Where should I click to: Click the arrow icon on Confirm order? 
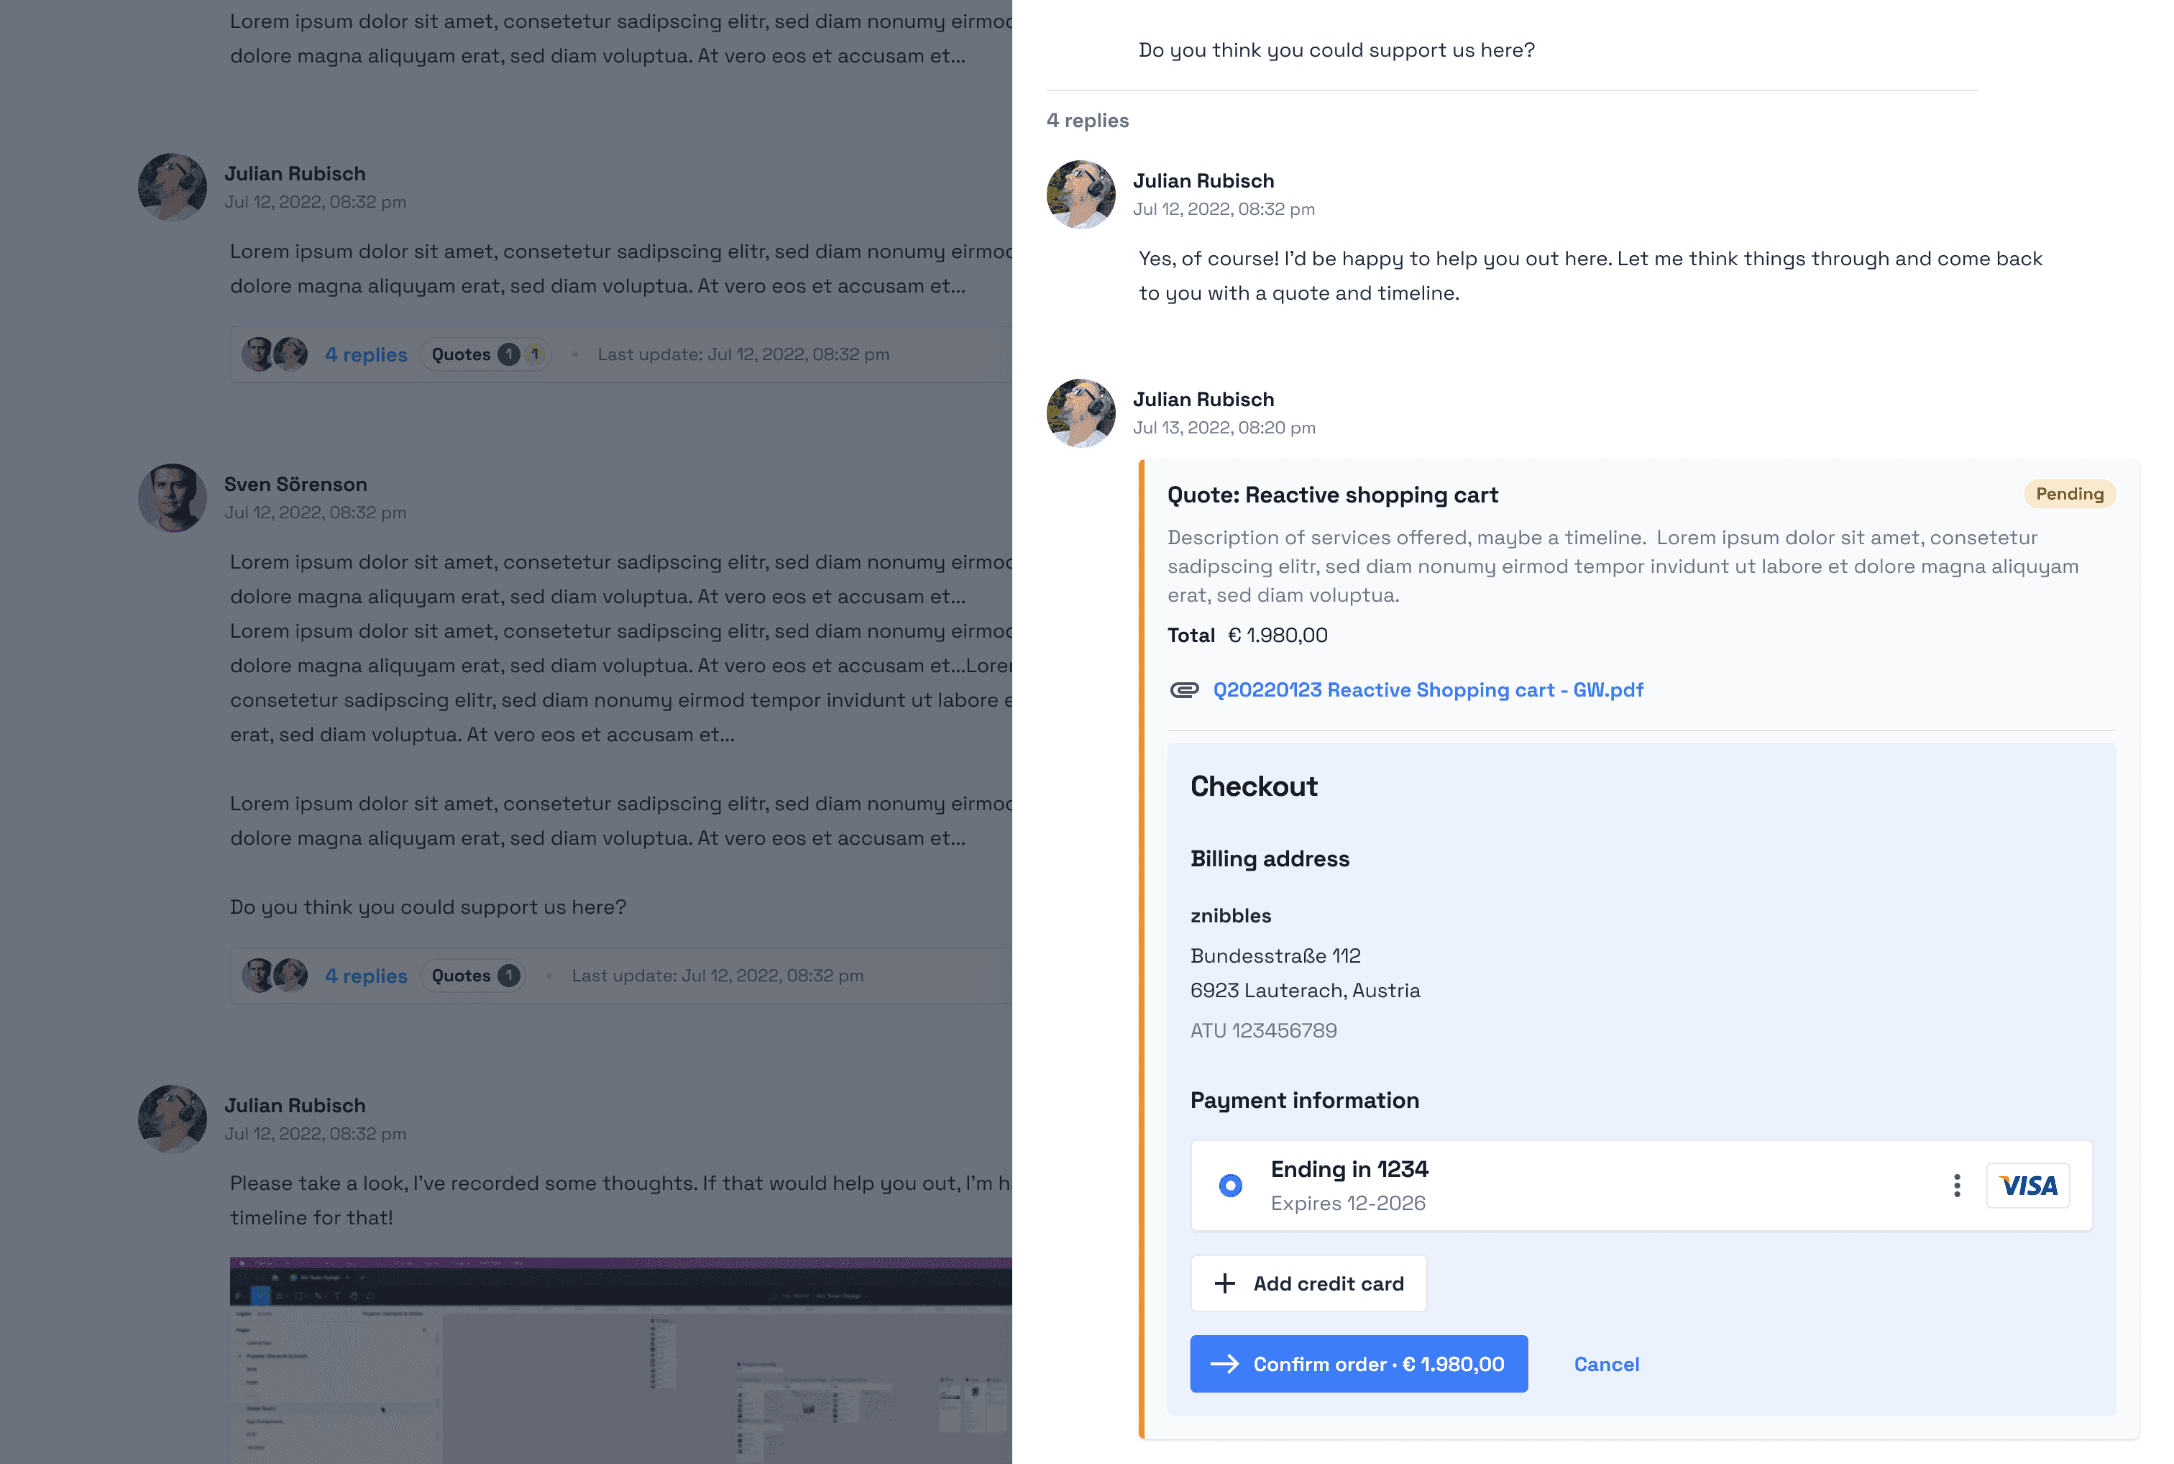[x=1224, y=1364]
